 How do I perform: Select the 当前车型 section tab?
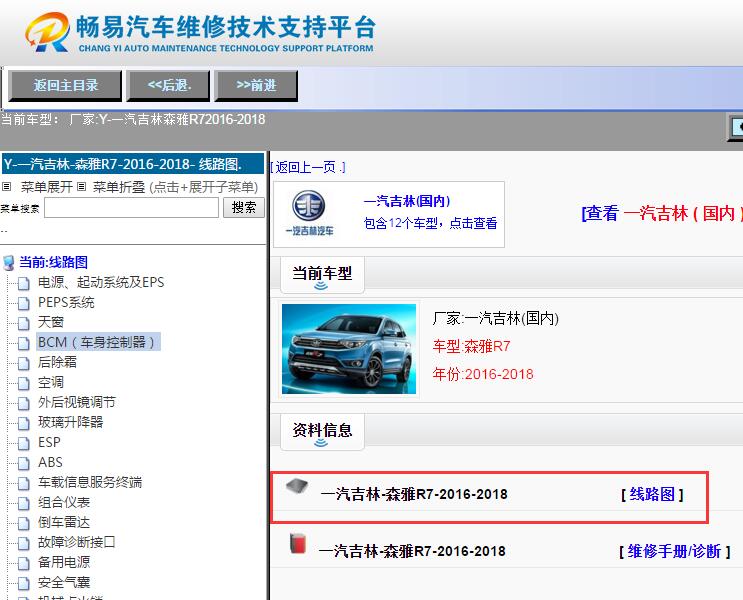click(x=322, y=275)
